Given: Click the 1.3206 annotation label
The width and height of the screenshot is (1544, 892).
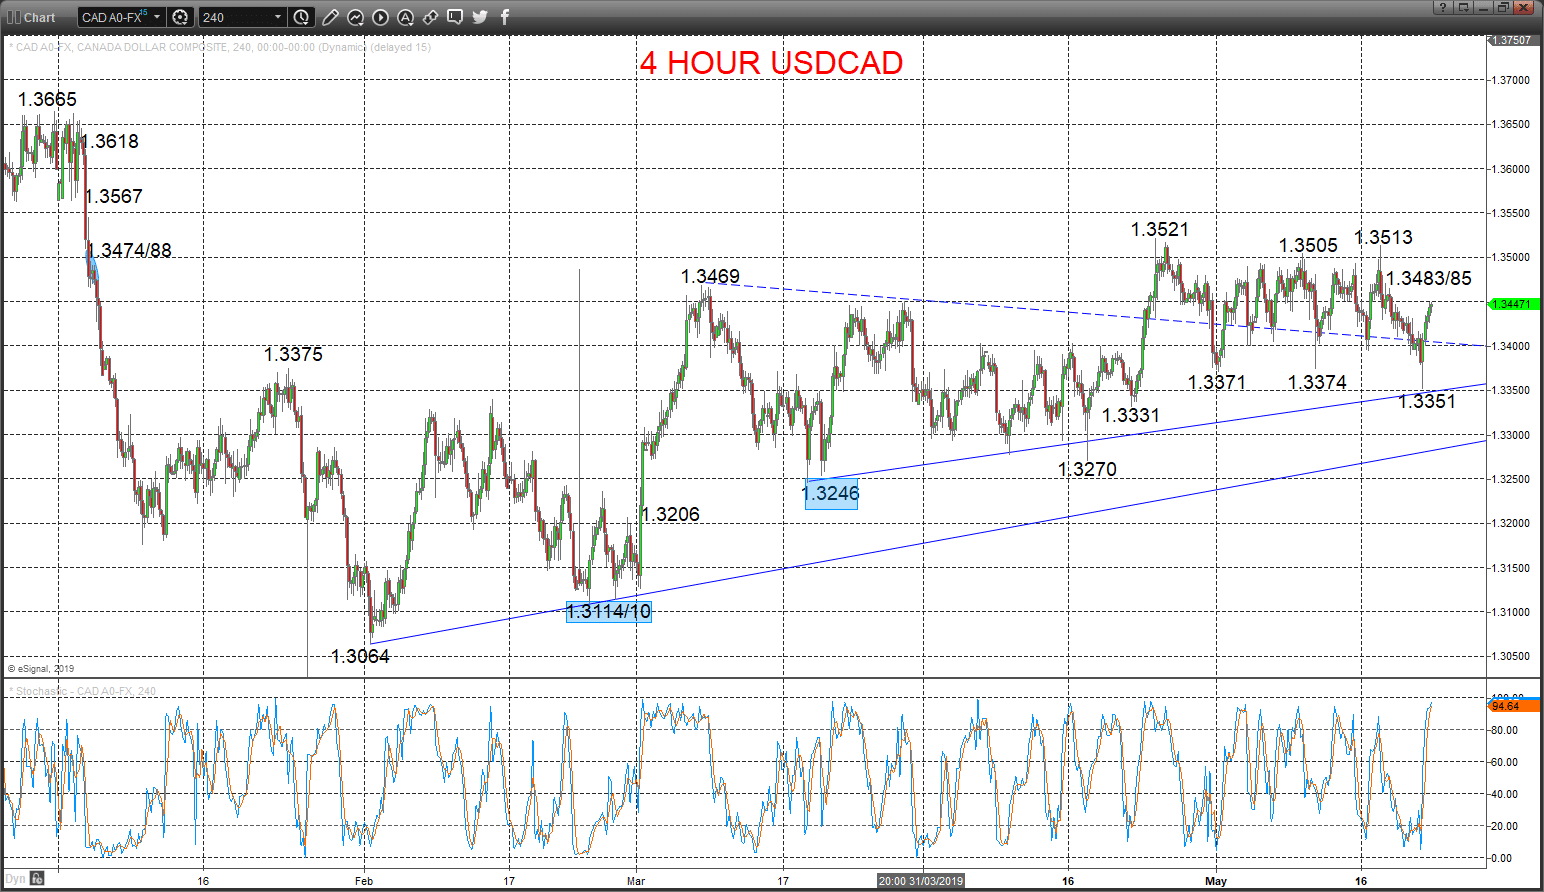Looking at the screenshot, I should click(x=670, y=514).
